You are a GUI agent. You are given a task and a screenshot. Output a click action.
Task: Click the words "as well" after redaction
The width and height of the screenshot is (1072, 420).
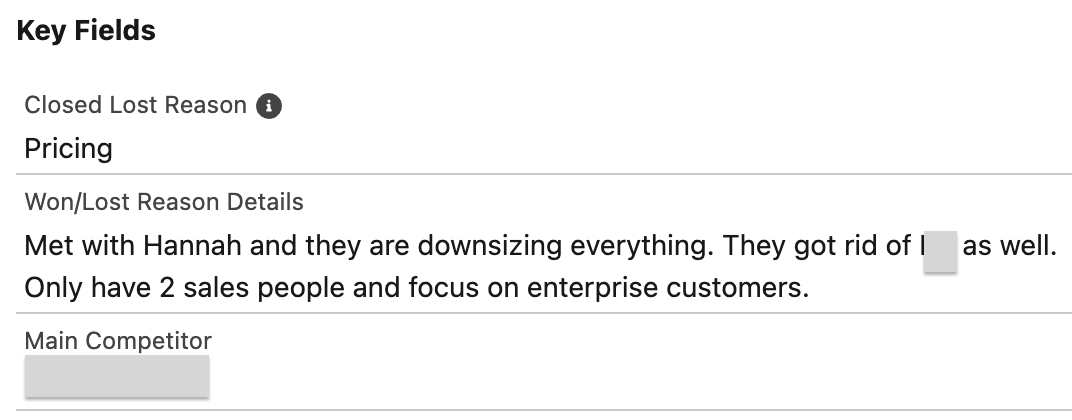[x=1010, y=245]
